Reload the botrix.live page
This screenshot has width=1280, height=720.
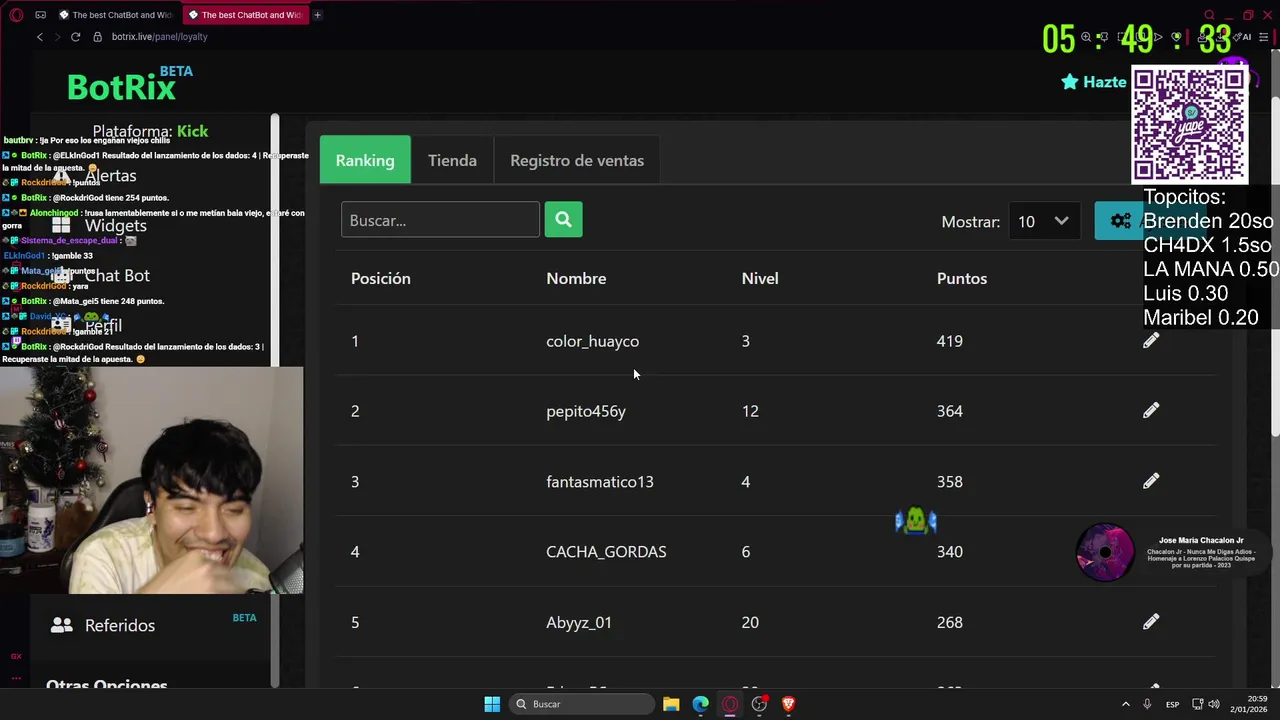click(x=75, y=37)
